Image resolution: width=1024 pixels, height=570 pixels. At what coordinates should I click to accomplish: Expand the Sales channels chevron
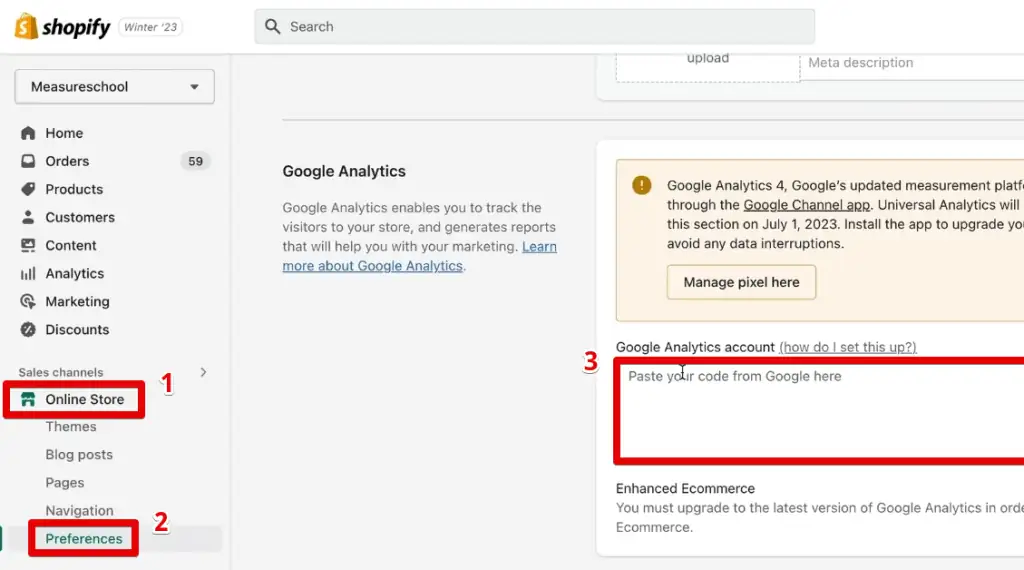click(204, 372)
